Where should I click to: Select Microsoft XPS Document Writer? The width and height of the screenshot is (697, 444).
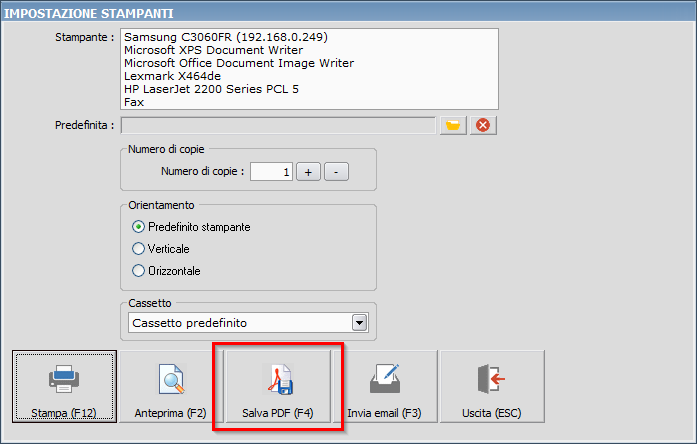[x=309, y=50]
